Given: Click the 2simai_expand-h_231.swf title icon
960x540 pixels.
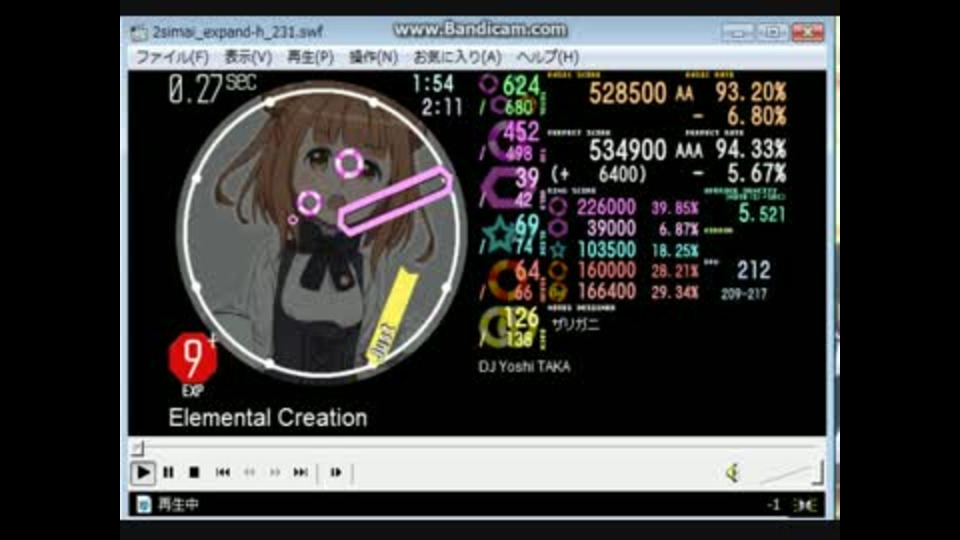Looking at the screenshot, I should click(139, 32).
